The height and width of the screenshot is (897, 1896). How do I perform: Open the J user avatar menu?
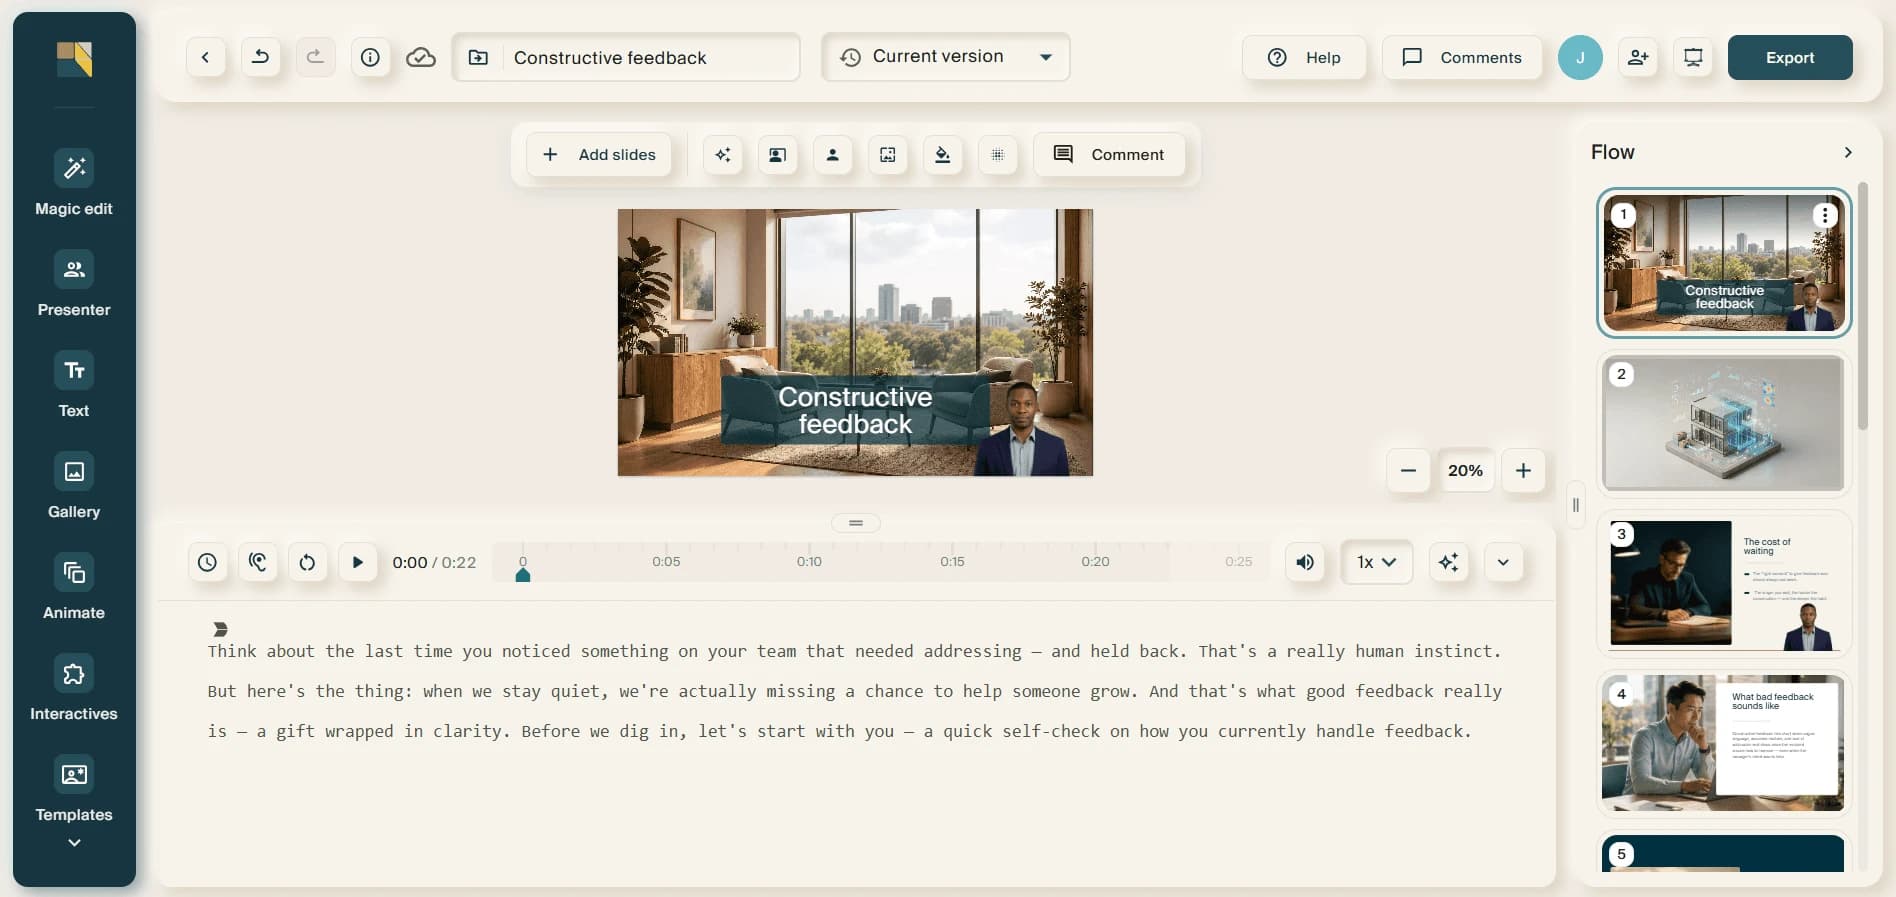1580,58
